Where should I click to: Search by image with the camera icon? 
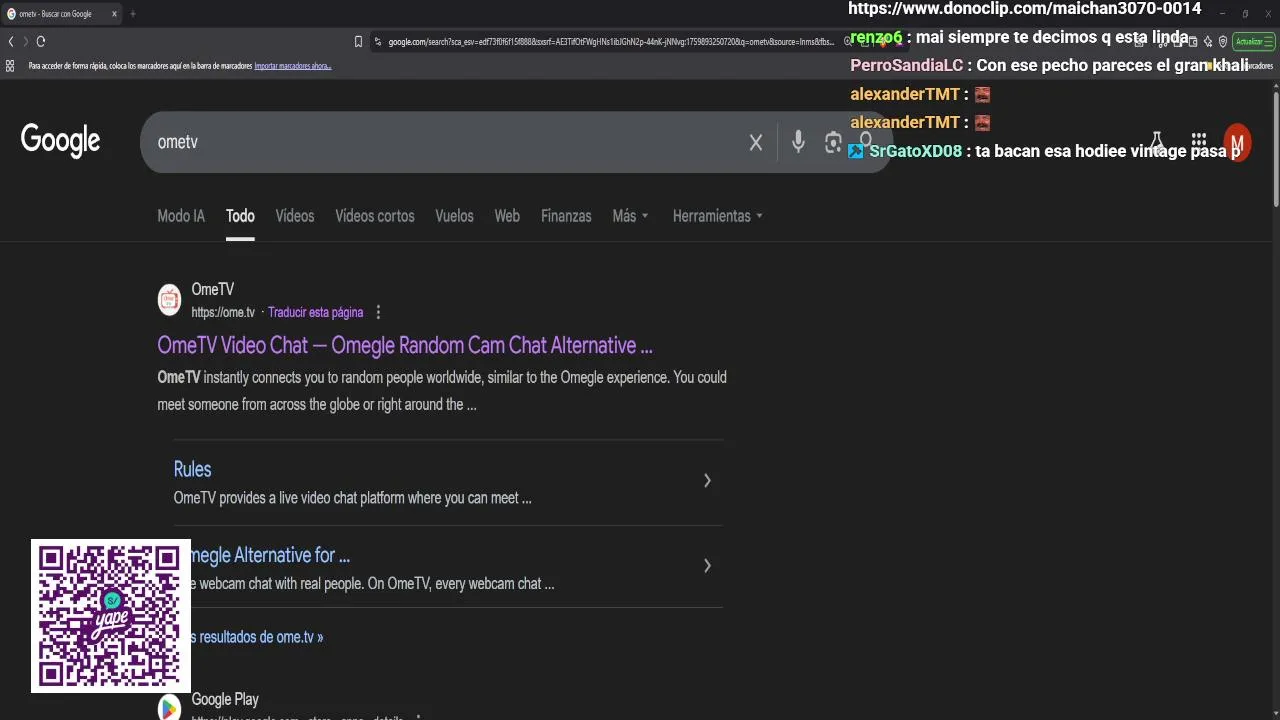[833, 143]
